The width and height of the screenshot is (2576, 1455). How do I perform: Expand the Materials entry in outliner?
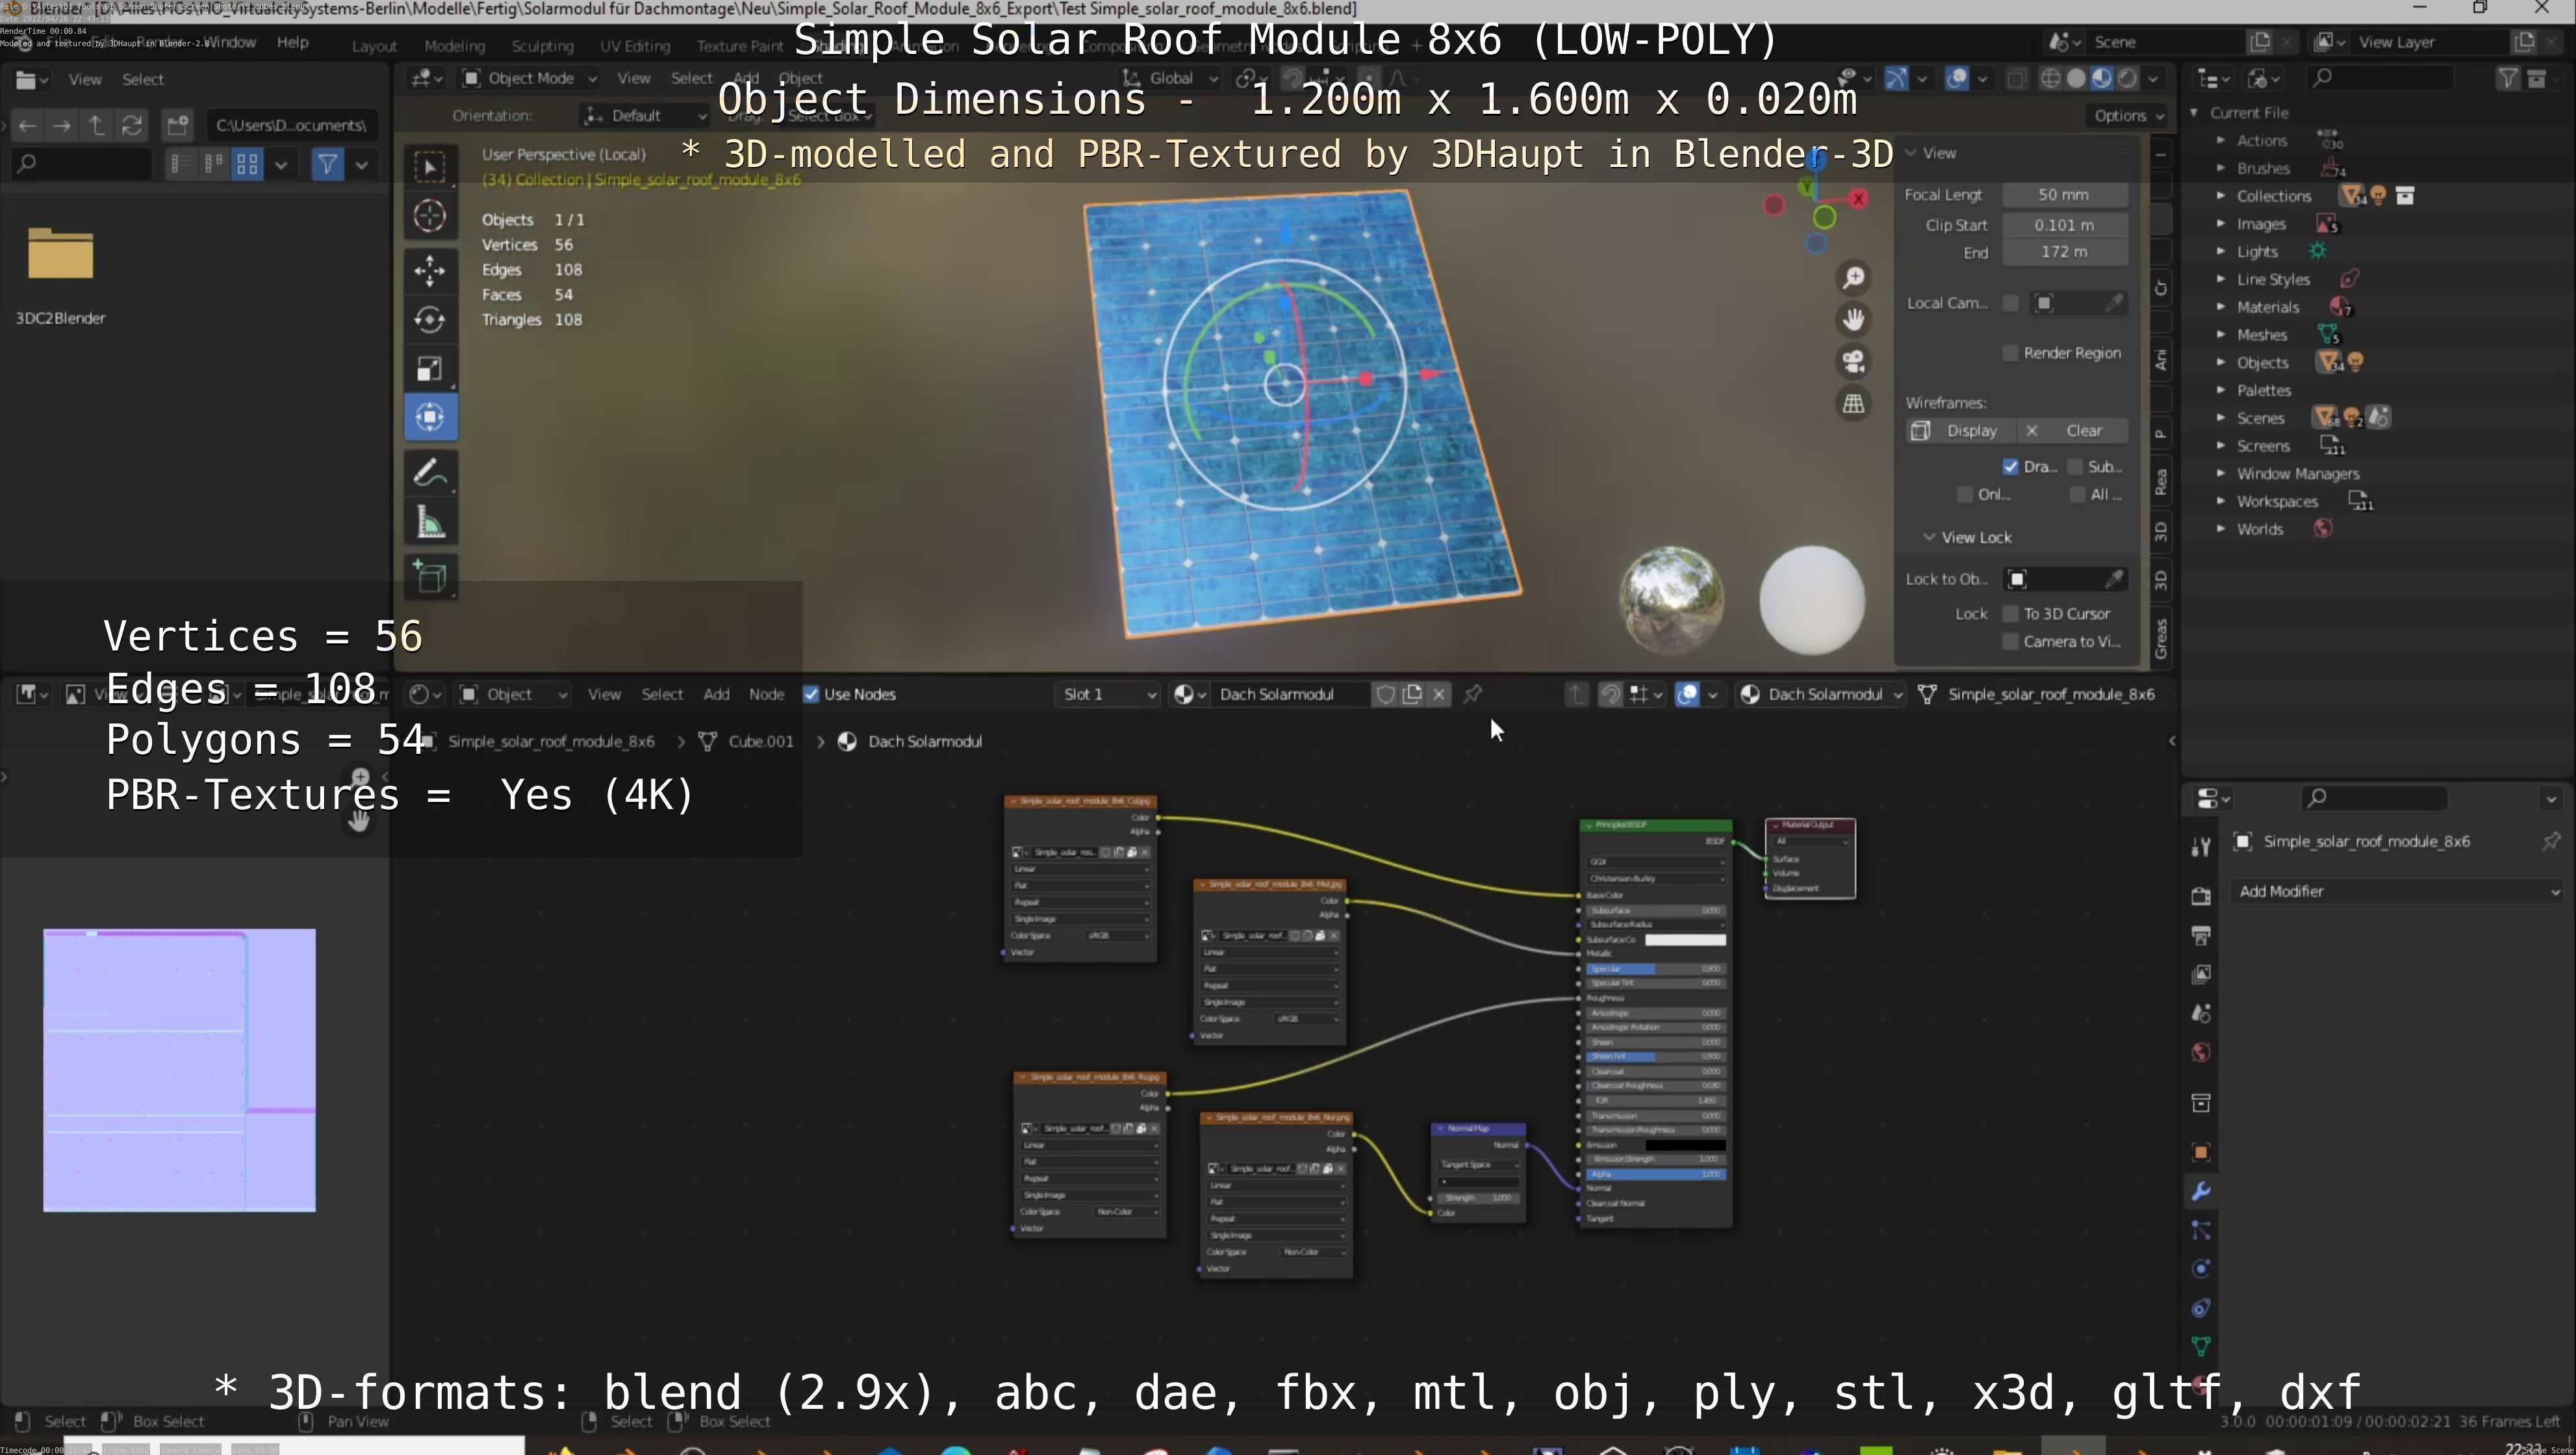[2220, 307]
